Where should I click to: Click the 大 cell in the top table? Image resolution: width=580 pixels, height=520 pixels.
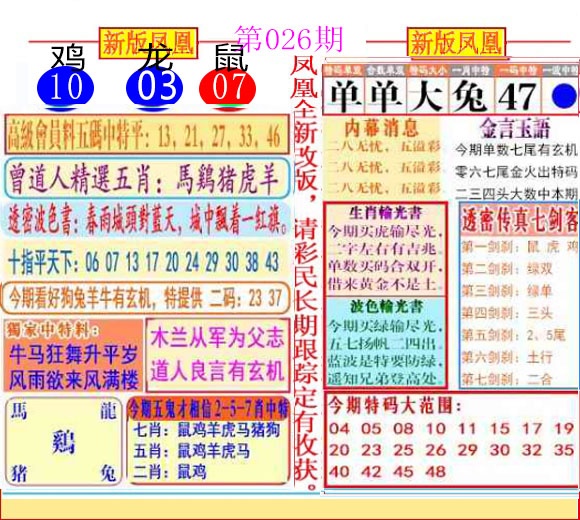point(428,96)
